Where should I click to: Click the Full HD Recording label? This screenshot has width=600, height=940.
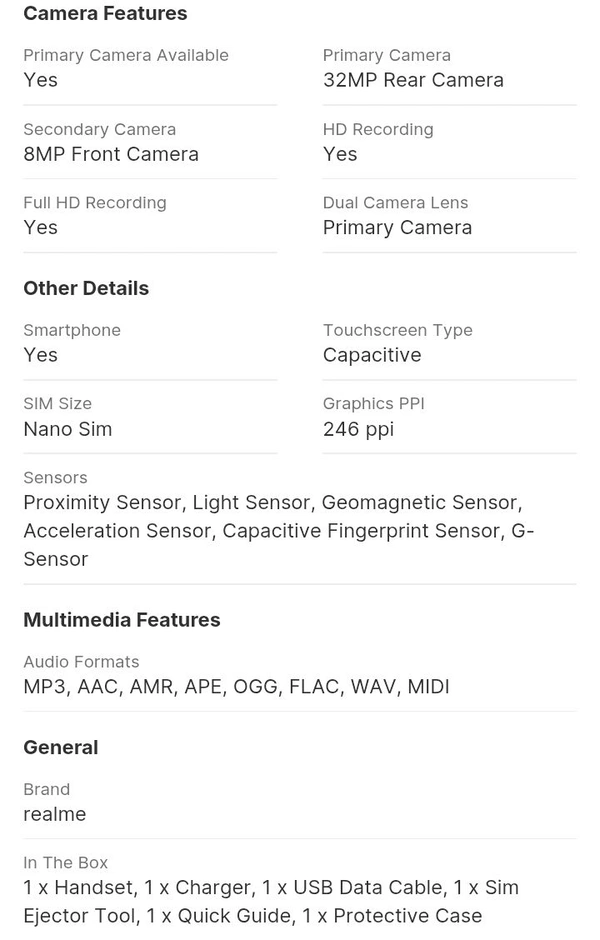pos(95,203)
